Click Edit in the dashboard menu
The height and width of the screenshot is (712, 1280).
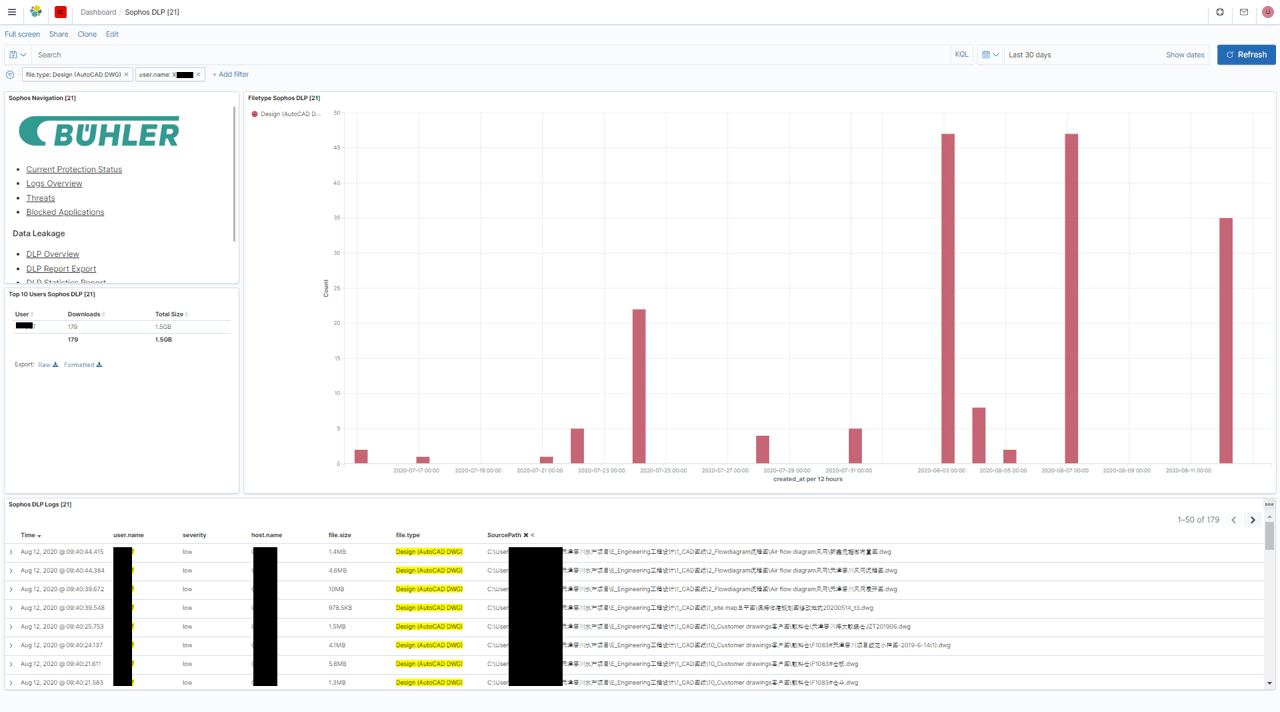(112, 34)
